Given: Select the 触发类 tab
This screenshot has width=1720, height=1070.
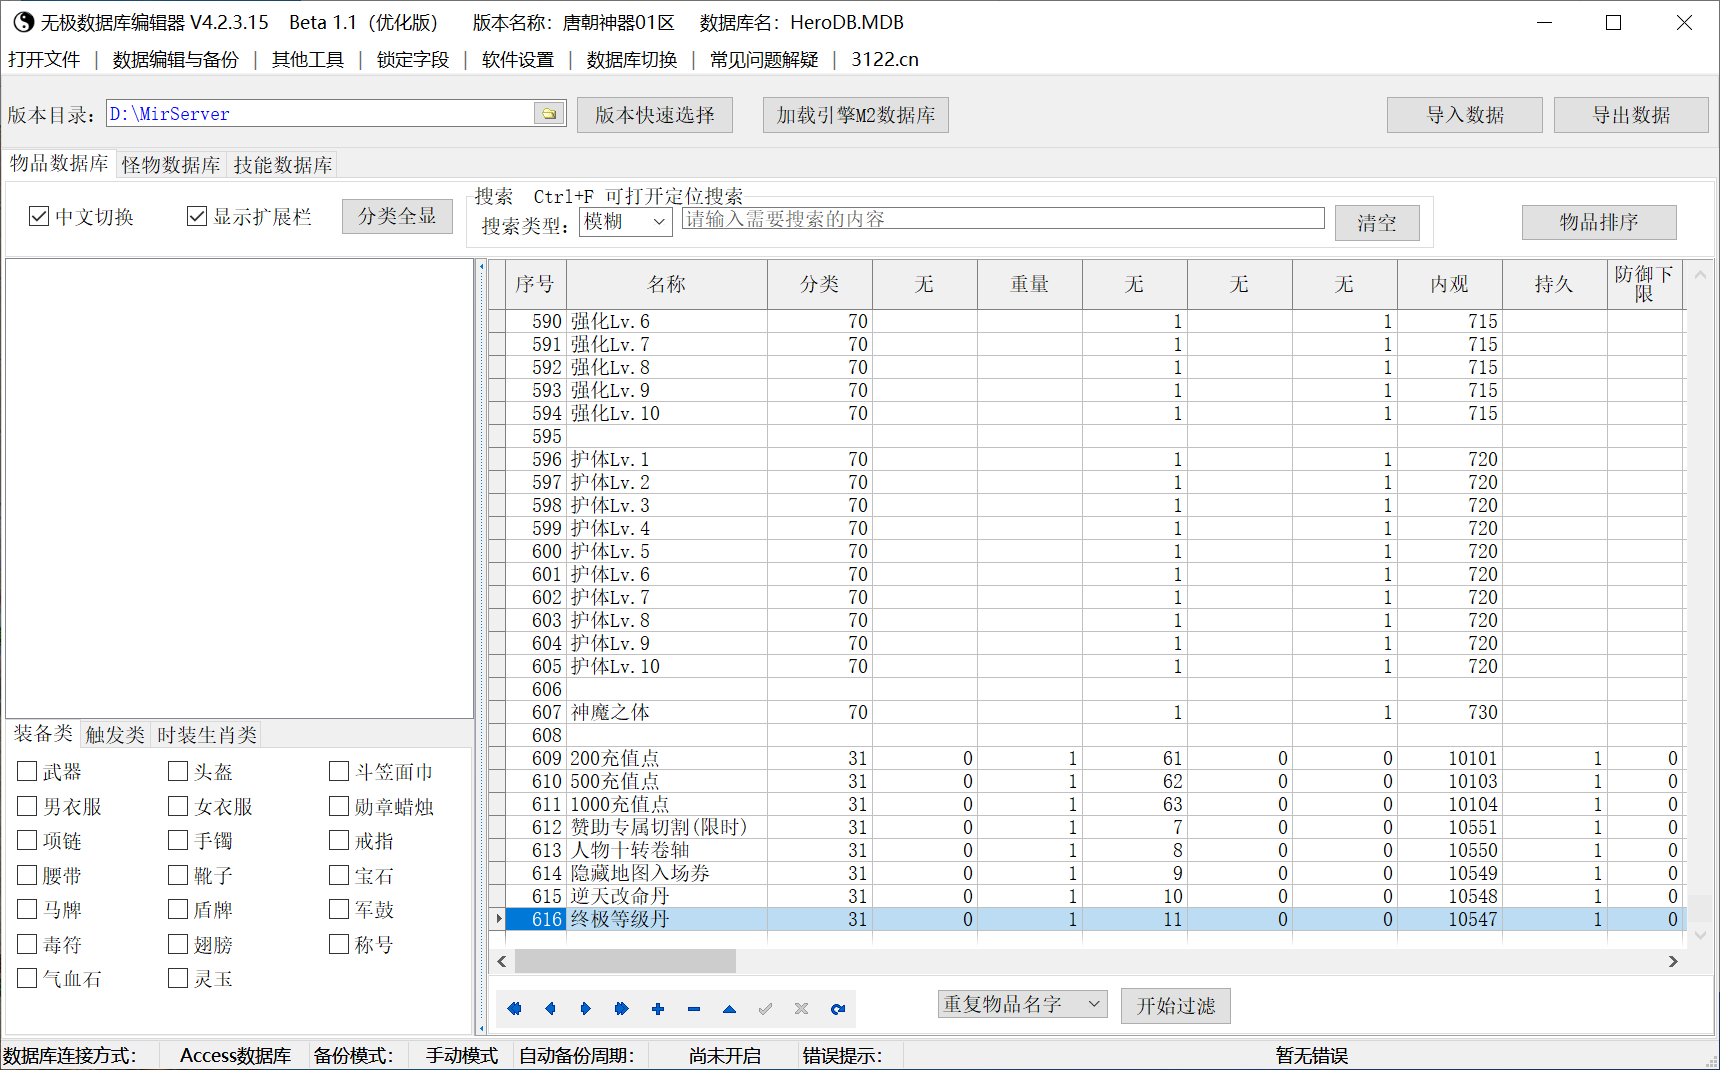Looking at the screenshot, I should (x=115, y=735).
